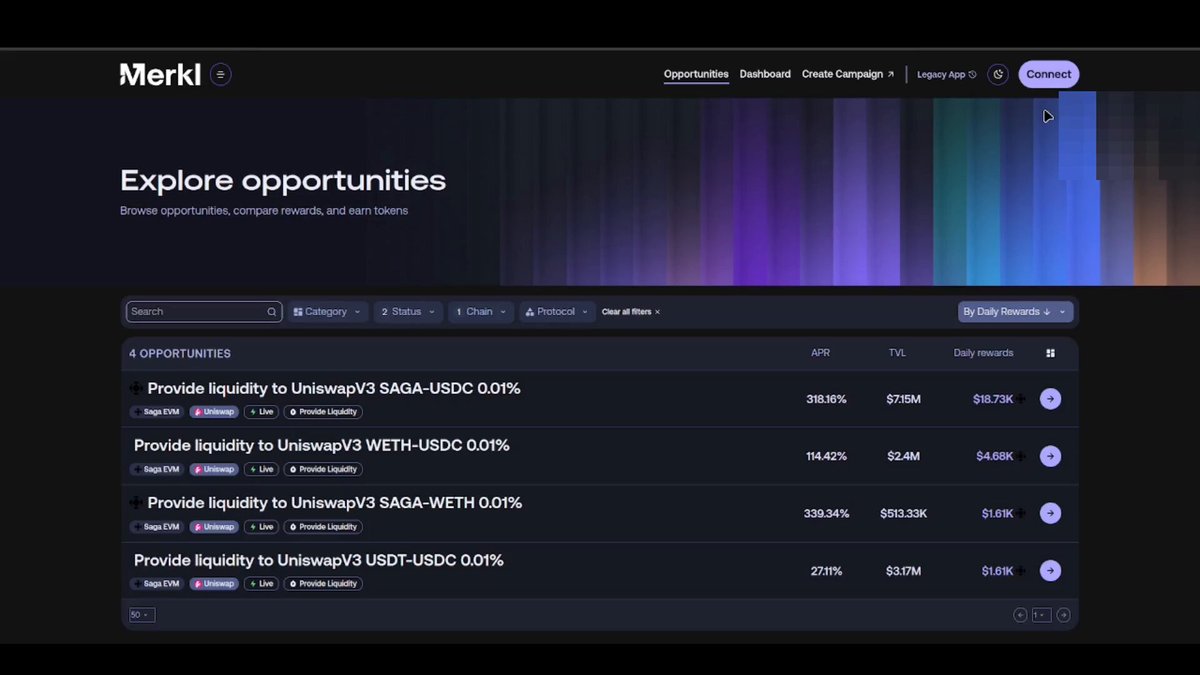Image resolution: width=1200 pixels, height=675 pixels.
Task: Open USDT-USDC 0.01% opportunity title
Action: [319, 560]
